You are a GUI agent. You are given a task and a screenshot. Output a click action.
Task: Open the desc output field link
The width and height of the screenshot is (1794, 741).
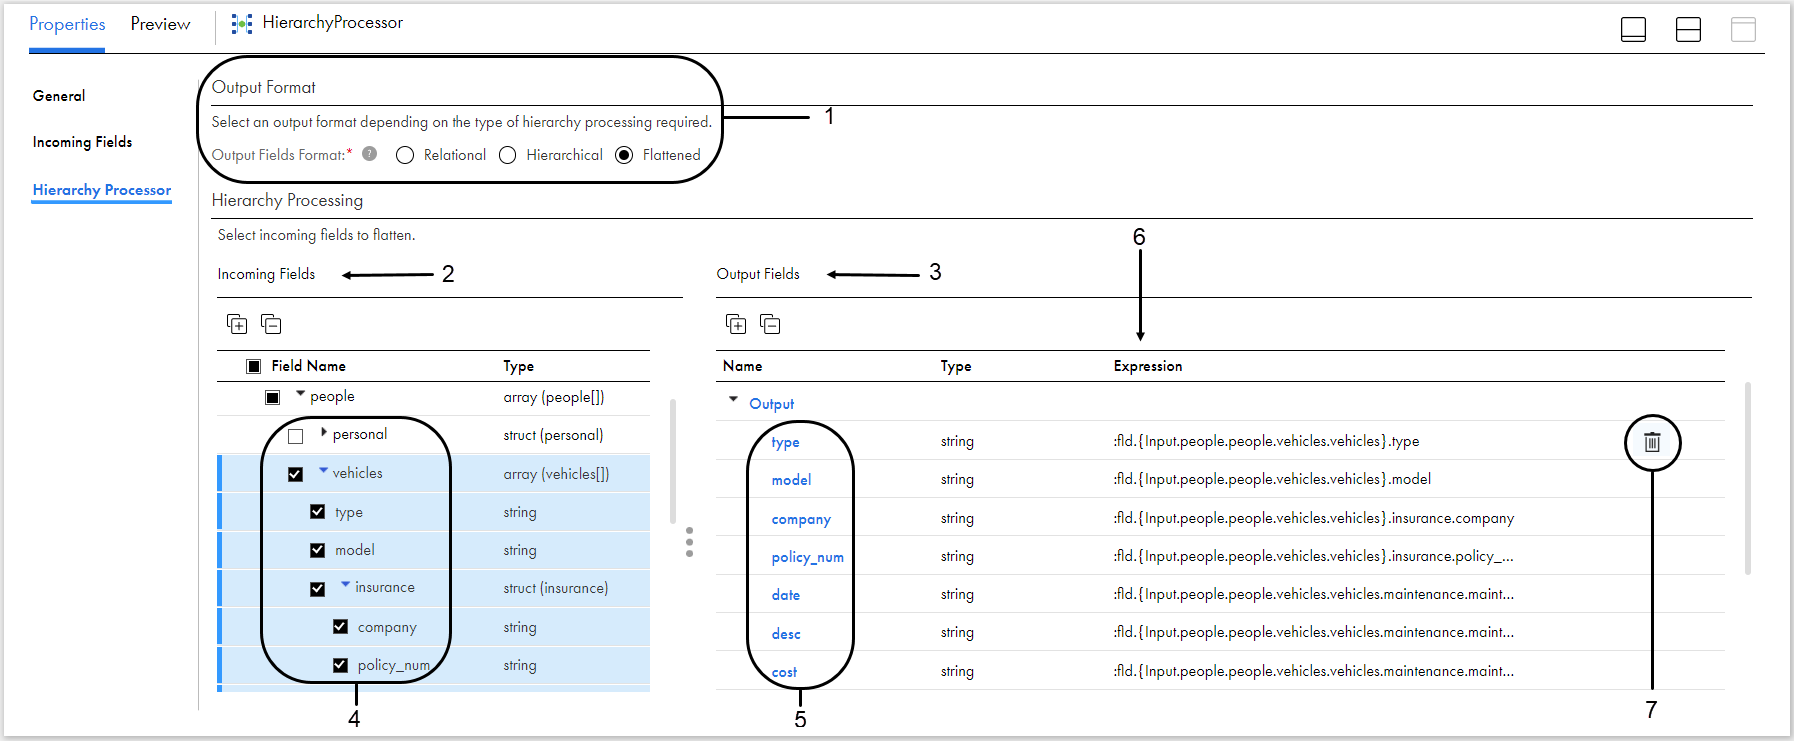click(x=785, y=634)
